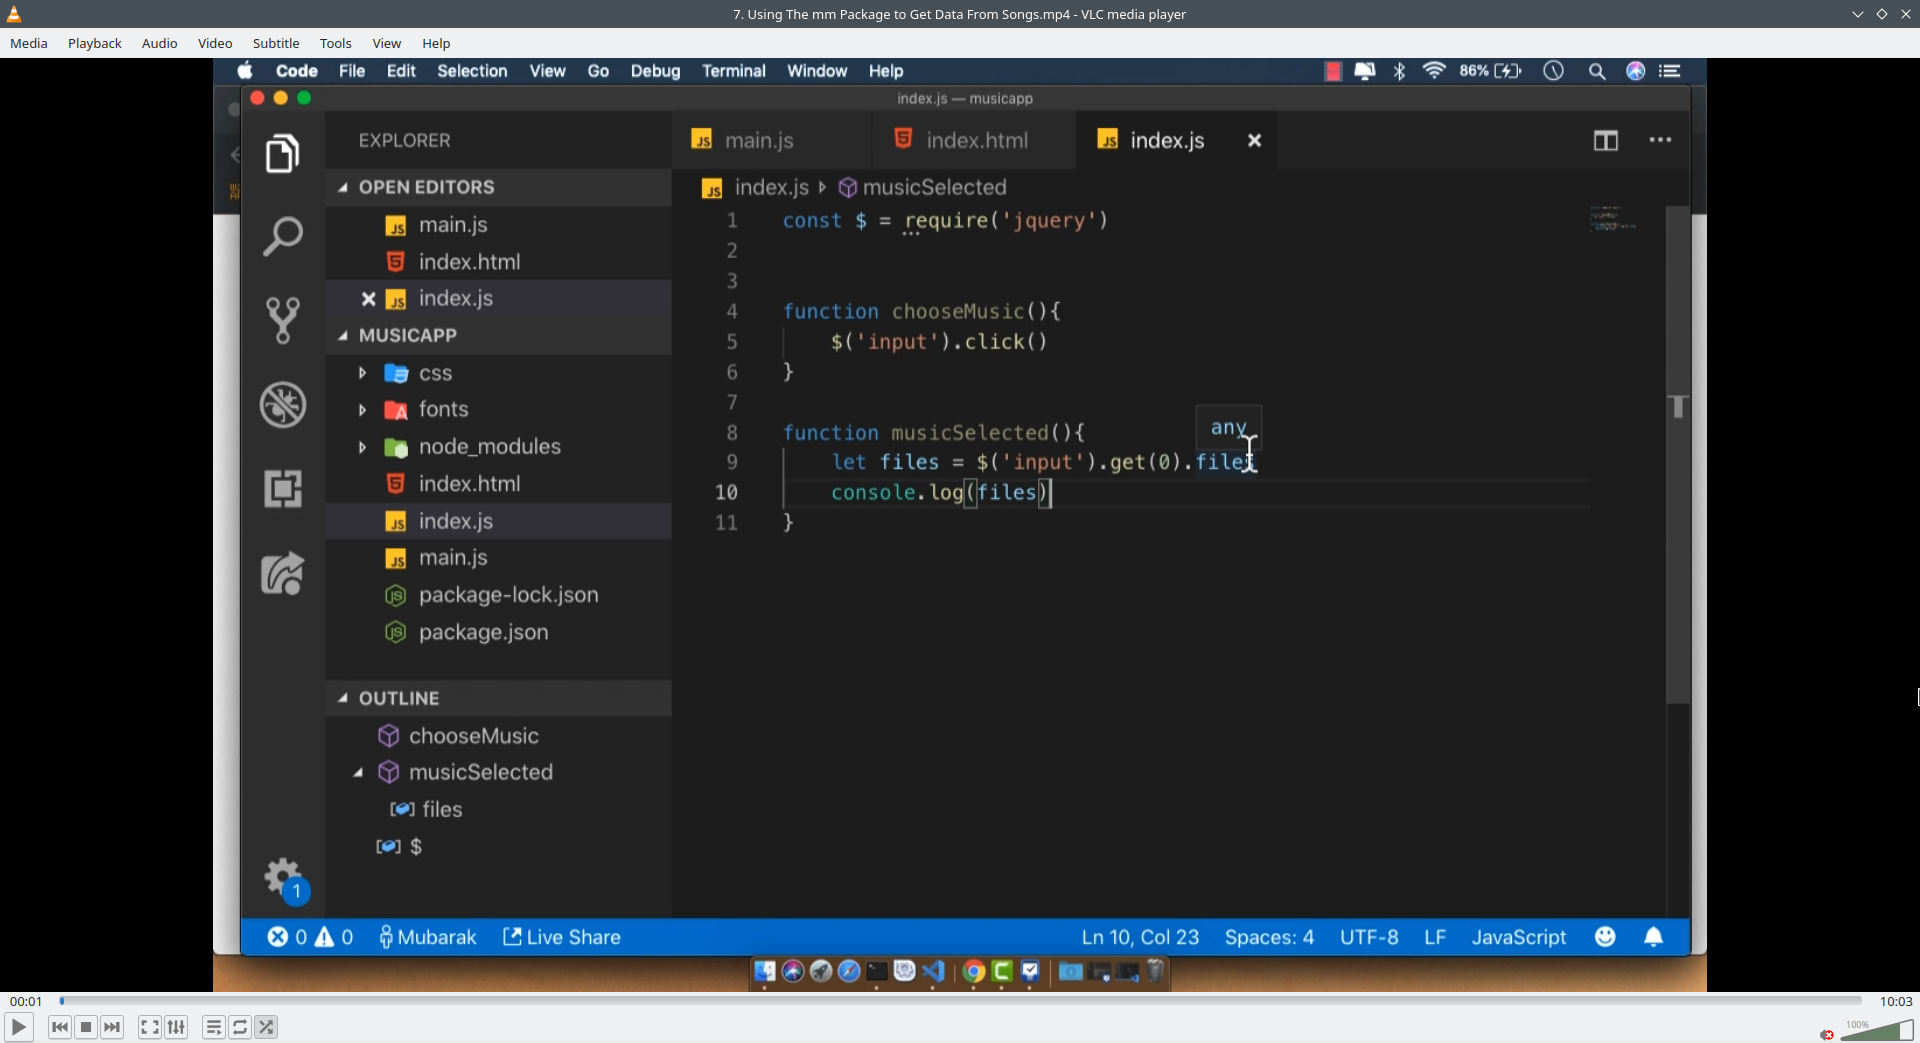
Task: Click Ln 10, Col 23 in the status bar
Action: (x=1140, y=937)
